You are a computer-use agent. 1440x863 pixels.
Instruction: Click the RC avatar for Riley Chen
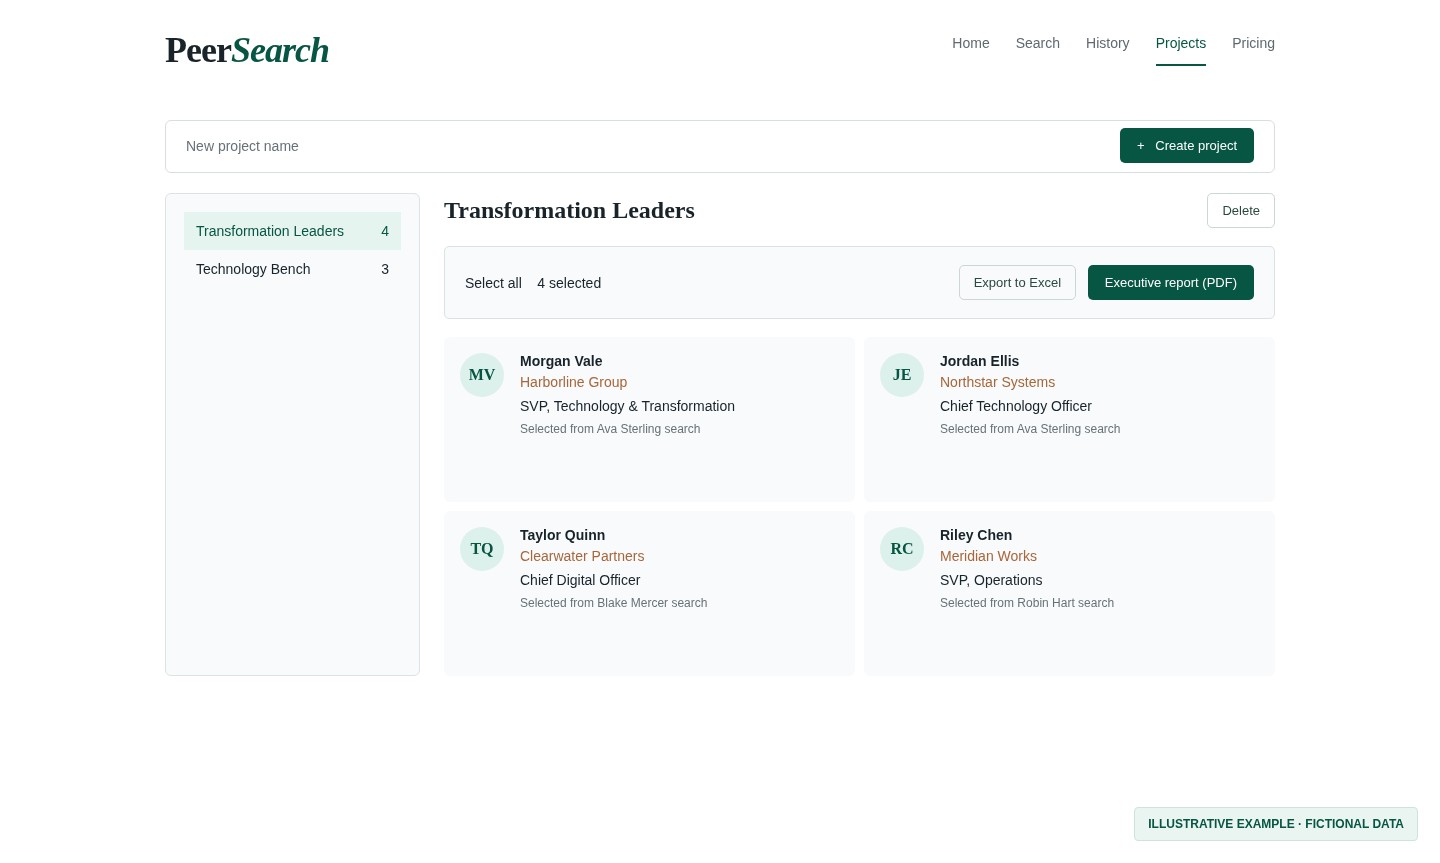coord(902,549)
